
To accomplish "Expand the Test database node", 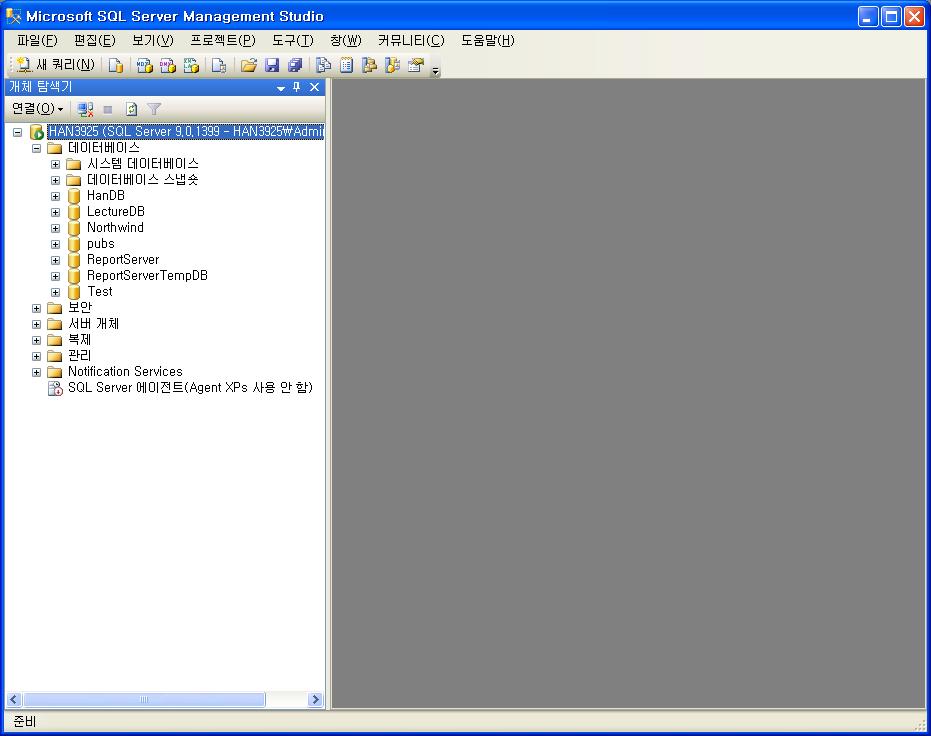I will (55, 293).
